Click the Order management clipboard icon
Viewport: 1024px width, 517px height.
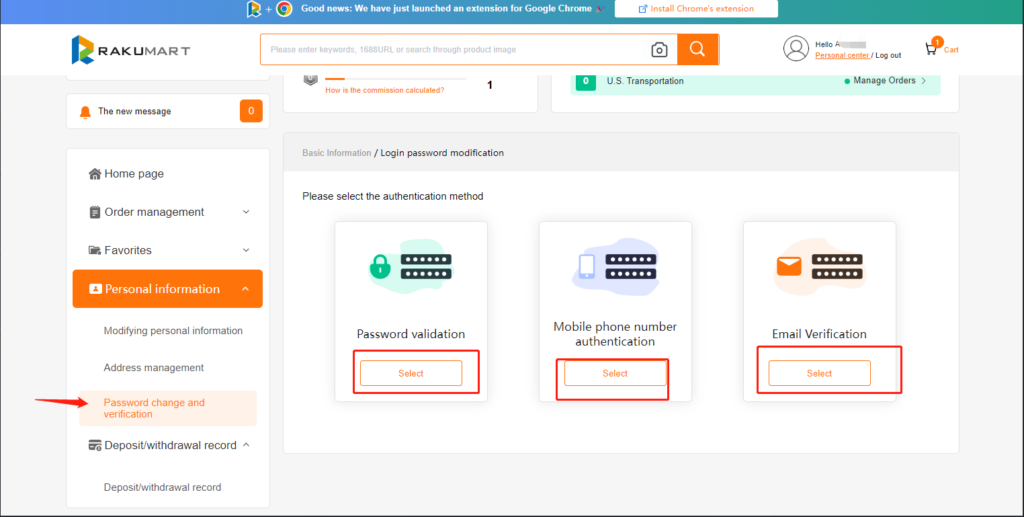[95, 212]
